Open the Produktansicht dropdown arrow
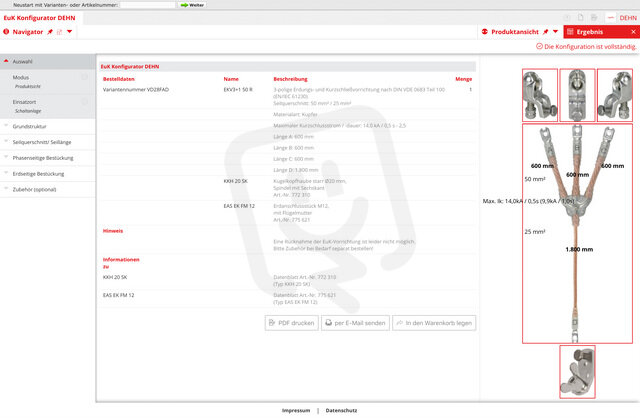Screen dimensions: 640x418 pos(556,31)
